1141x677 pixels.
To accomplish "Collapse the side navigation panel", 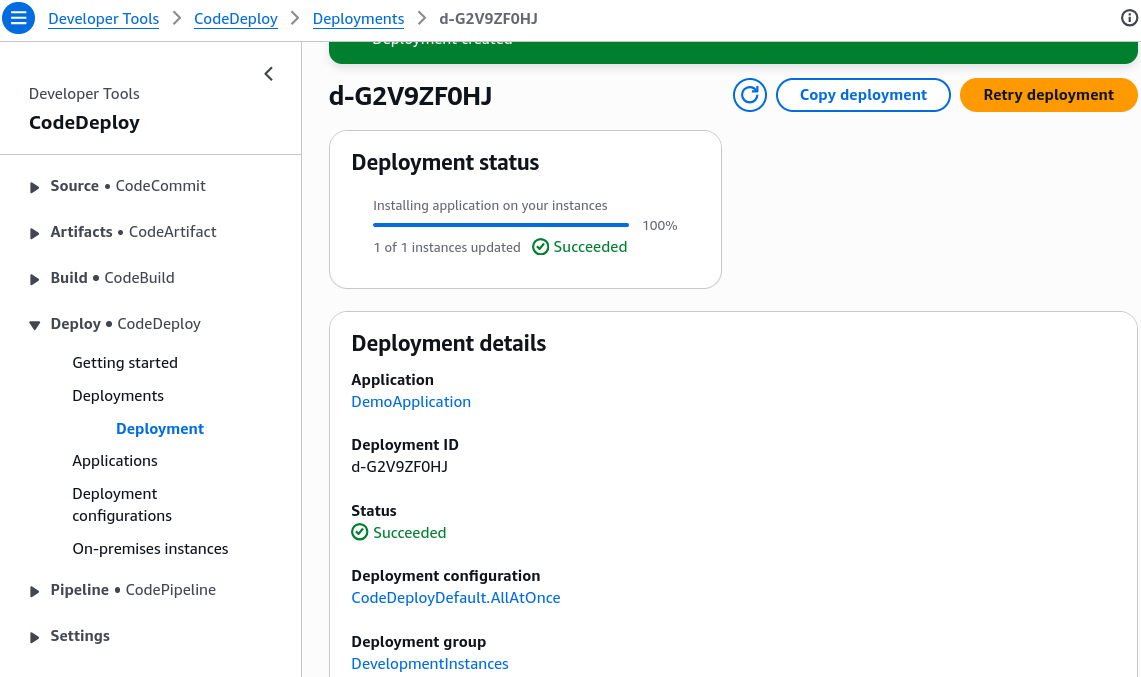I will 269,74.
